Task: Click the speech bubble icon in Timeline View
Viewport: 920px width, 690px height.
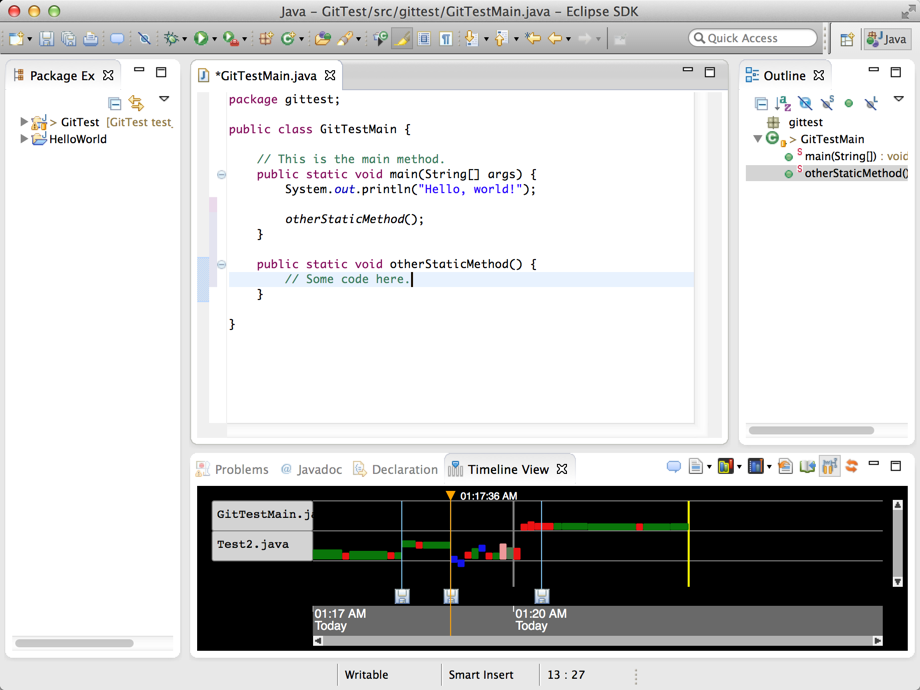Action: (673, 467)
